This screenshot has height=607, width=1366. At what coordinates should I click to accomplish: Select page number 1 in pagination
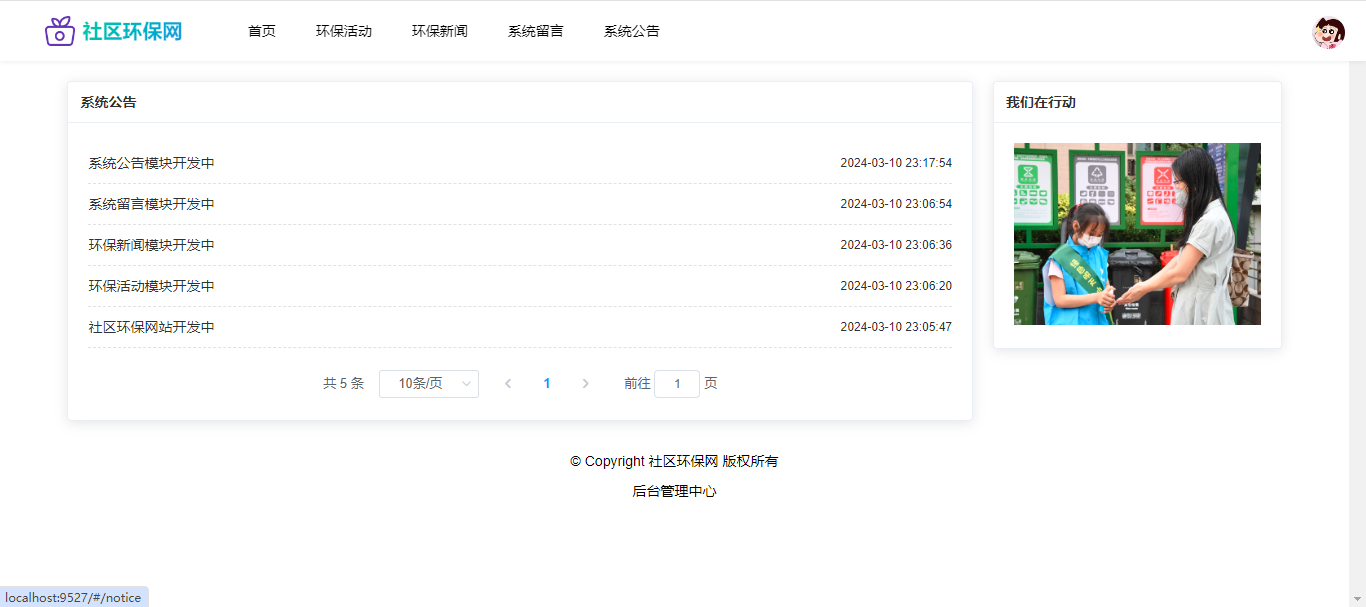point(547,384)
